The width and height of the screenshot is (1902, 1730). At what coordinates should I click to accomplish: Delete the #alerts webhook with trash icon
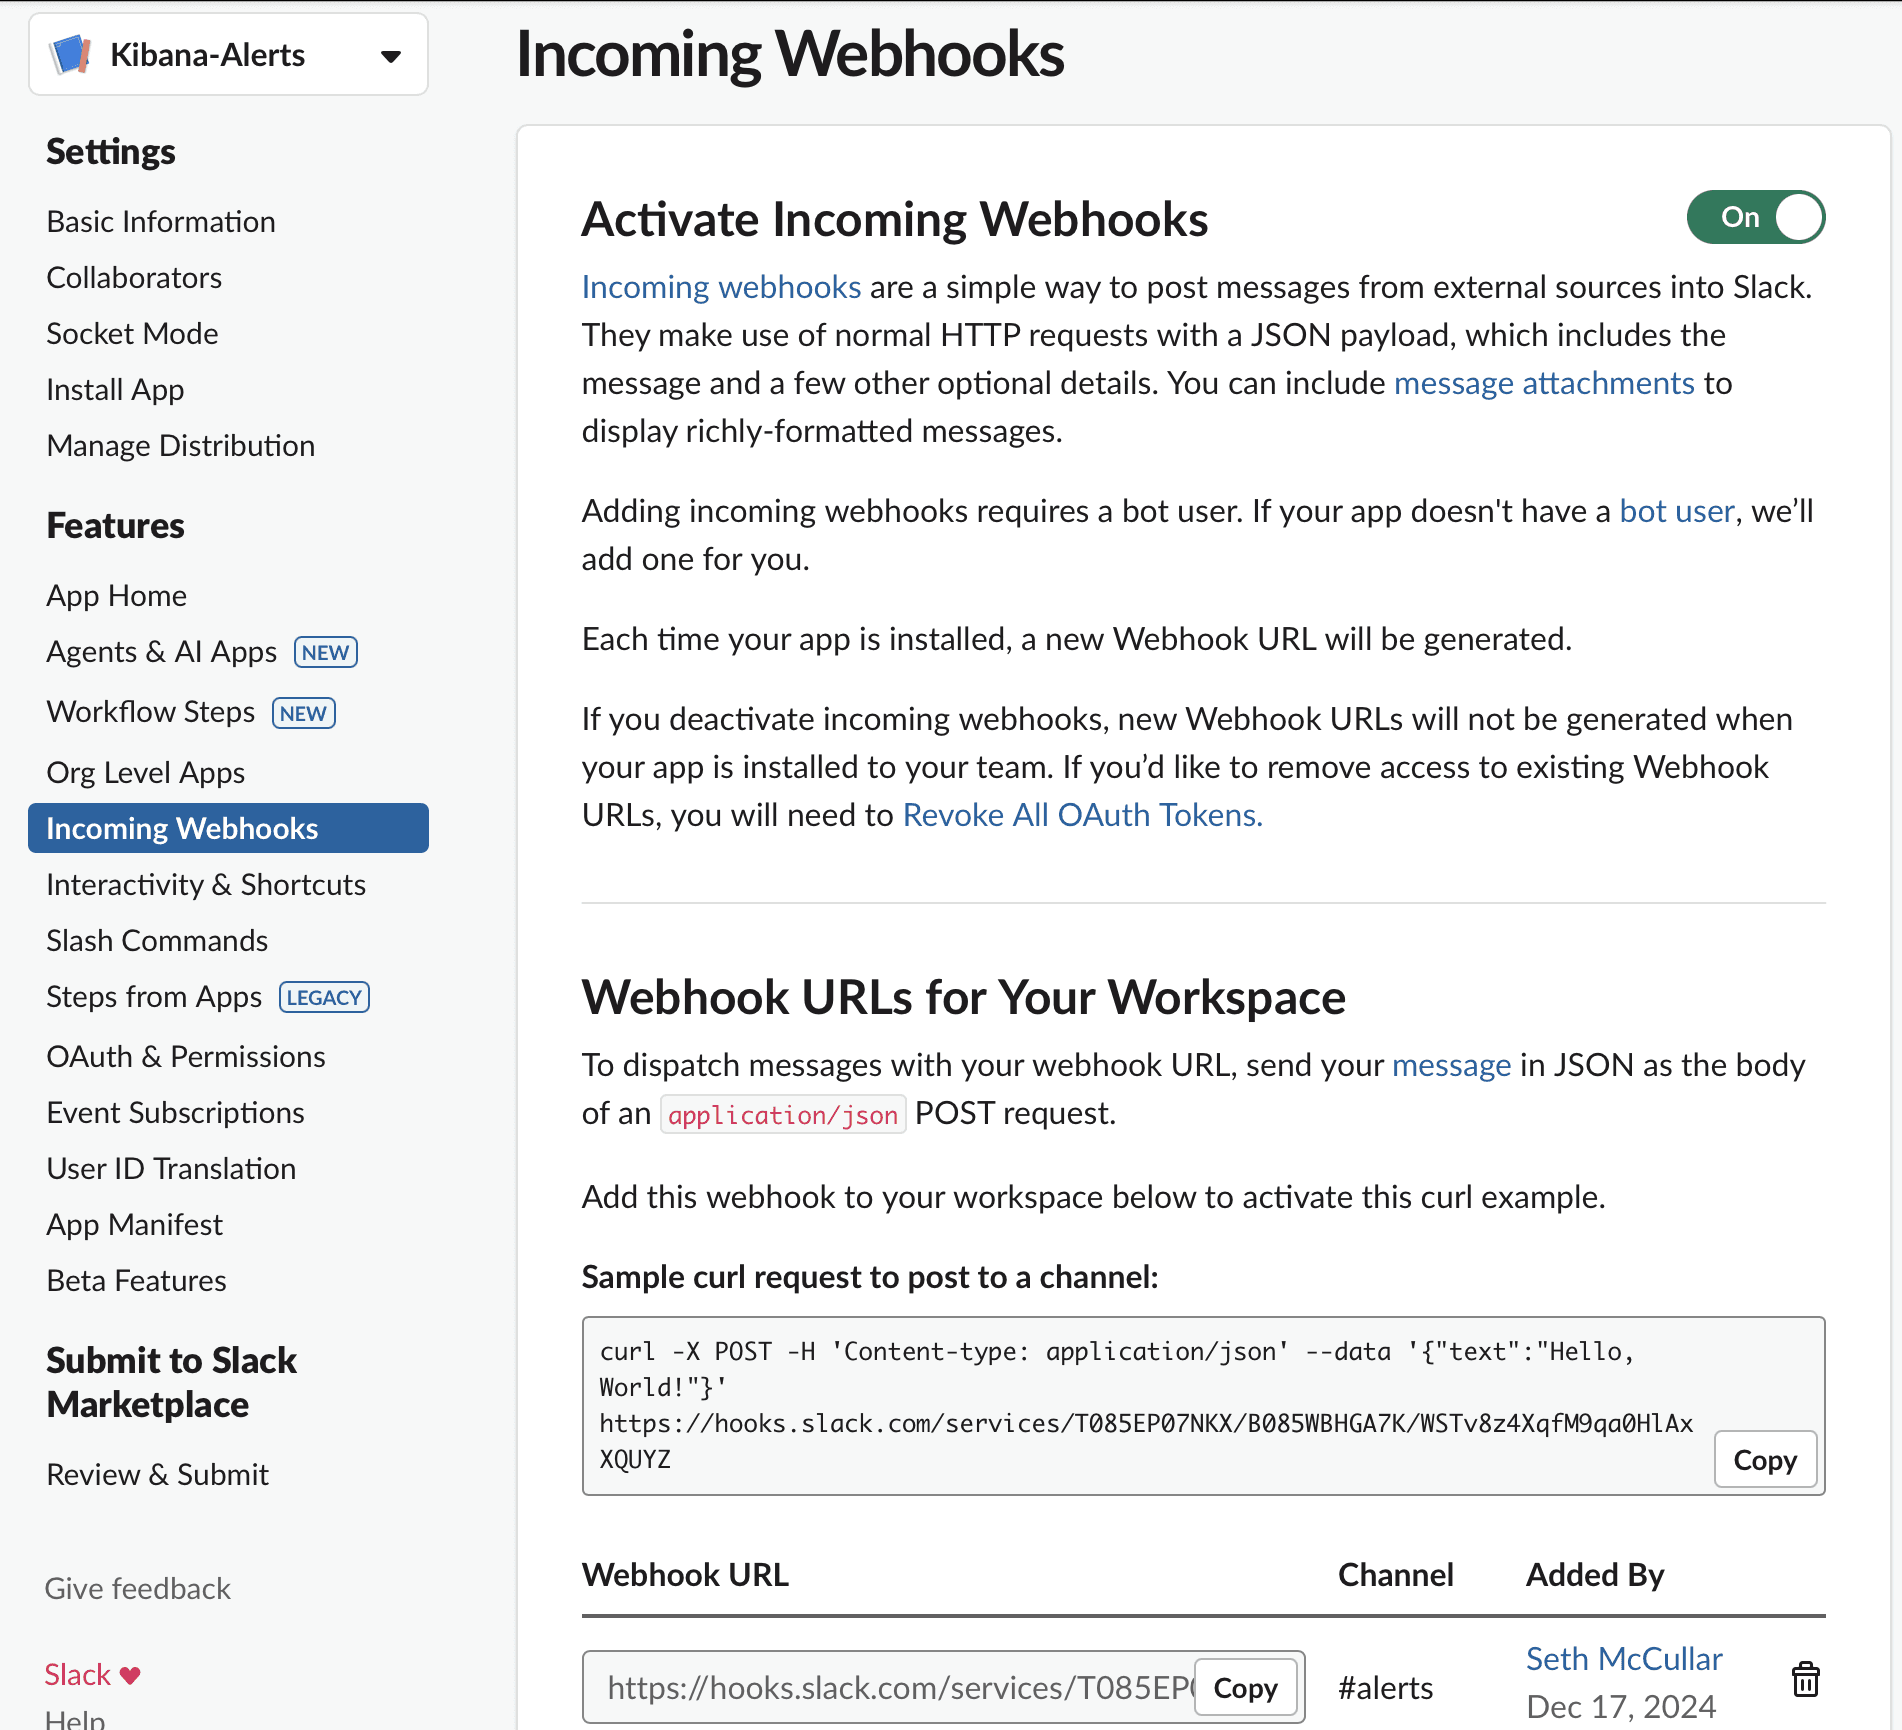coord(1806,1679)
